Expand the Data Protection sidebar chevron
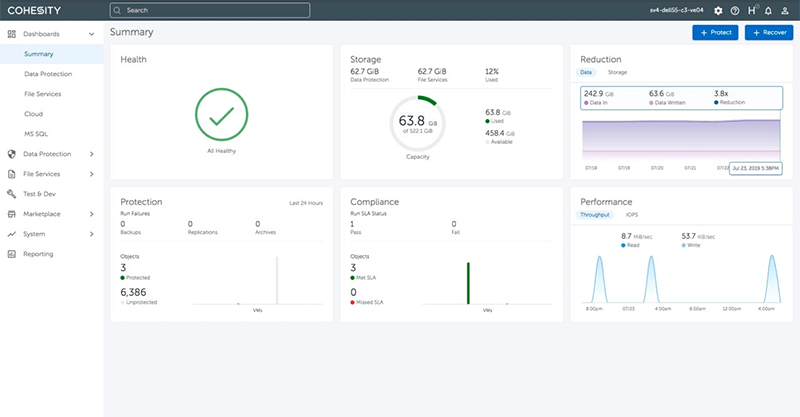The height and width of the screenshot is (417, 800). (92, 154)
